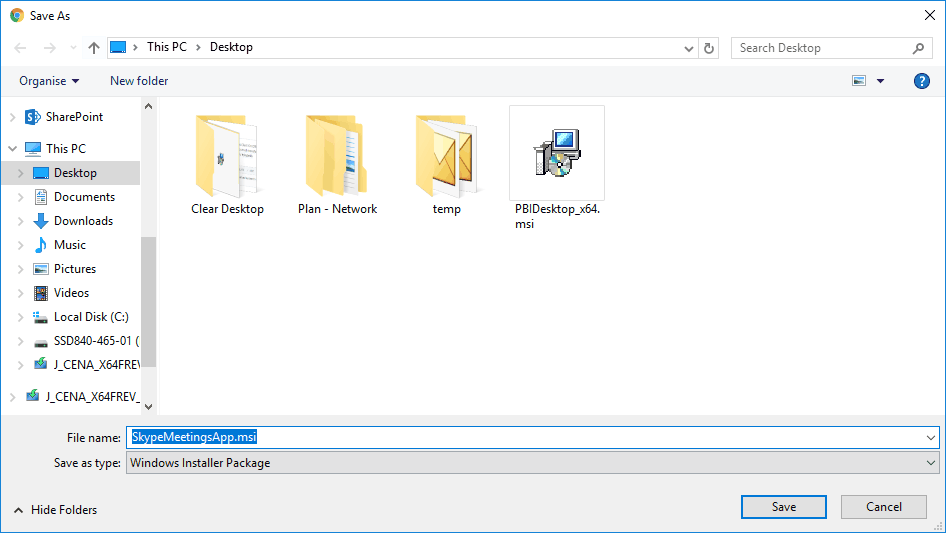Click the Up one level arrow

[x=94, y=48]
